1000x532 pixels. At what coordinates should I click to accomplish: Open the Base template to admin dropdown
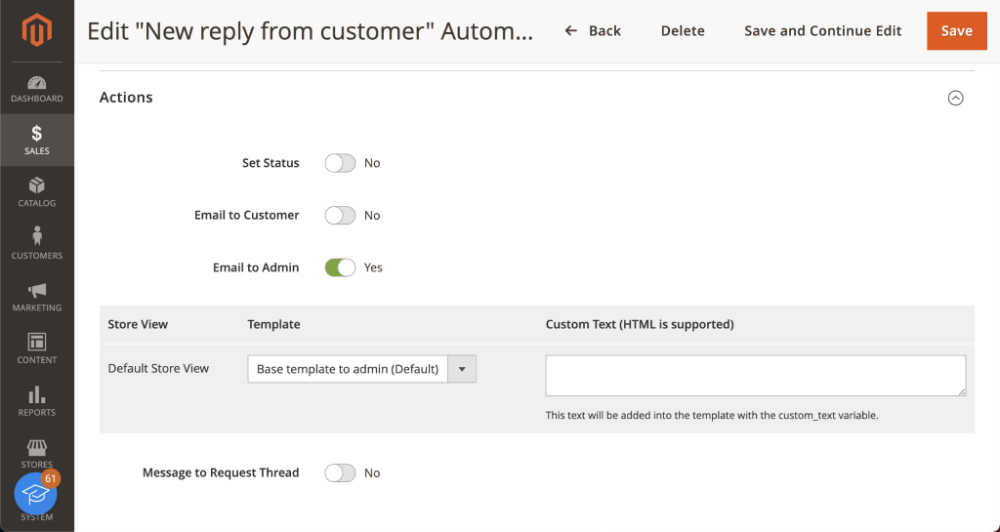[x=362, y=369]
